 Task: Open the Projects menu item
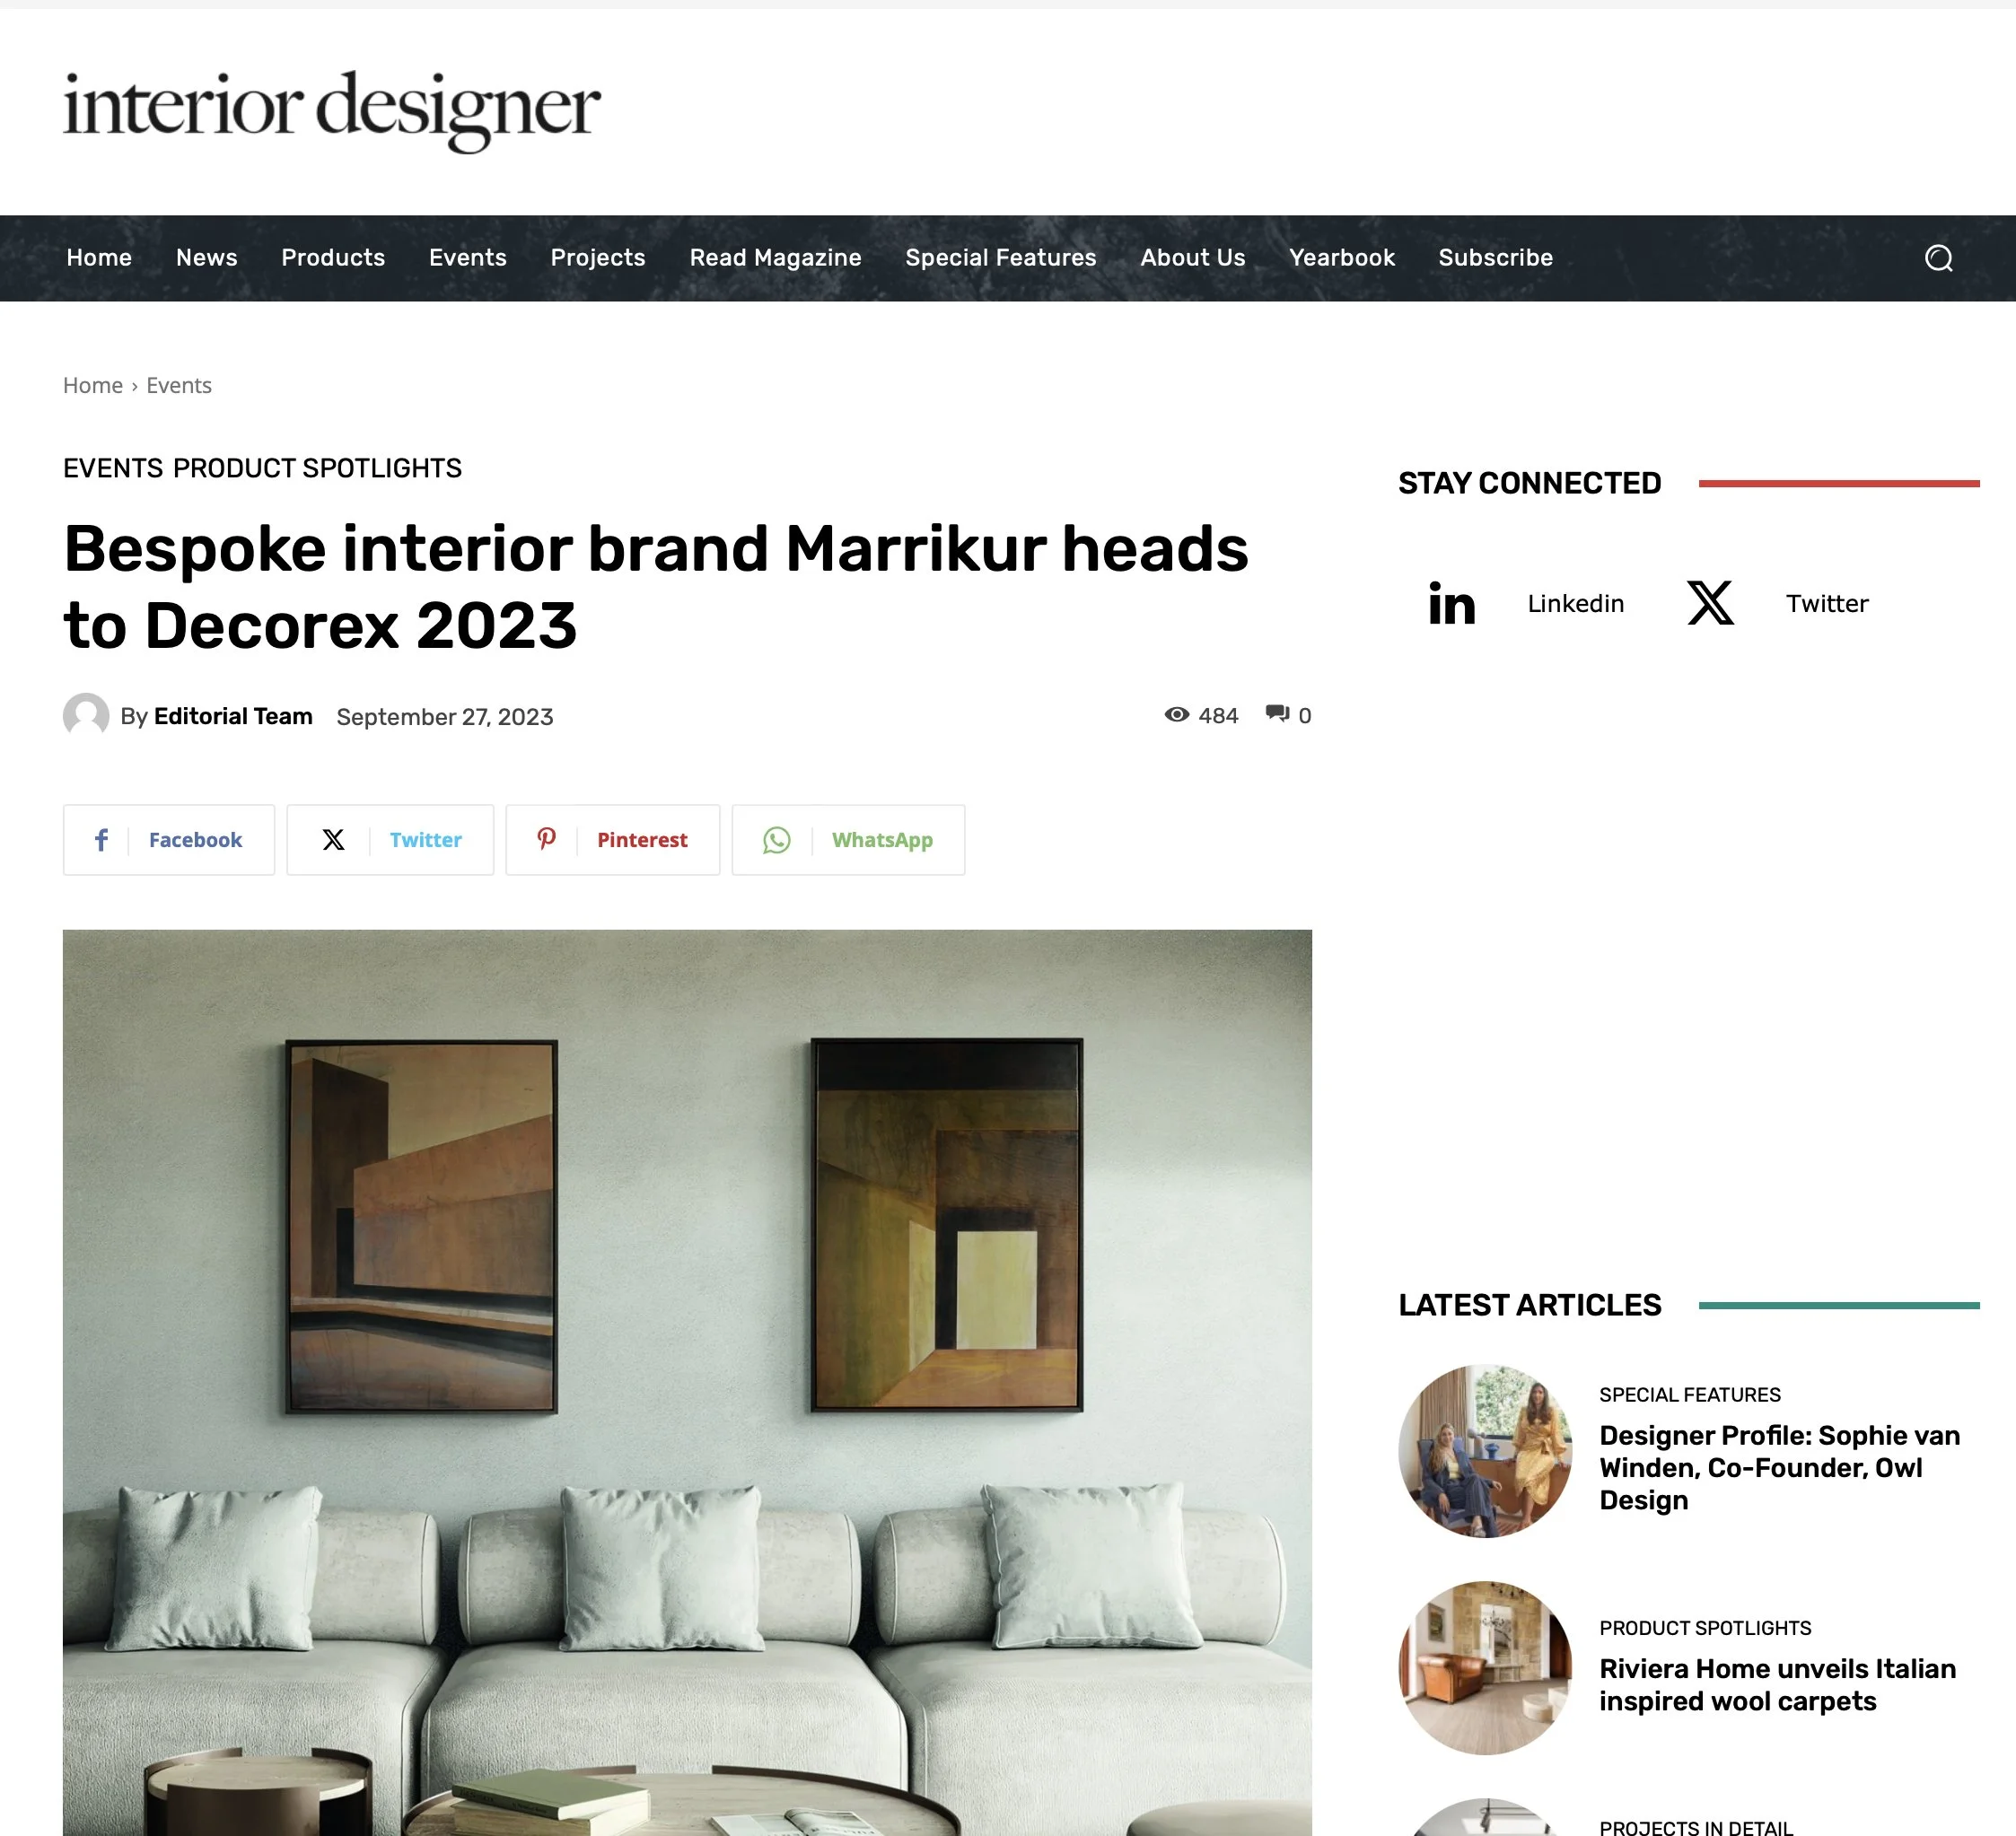(x=598, y=258)
